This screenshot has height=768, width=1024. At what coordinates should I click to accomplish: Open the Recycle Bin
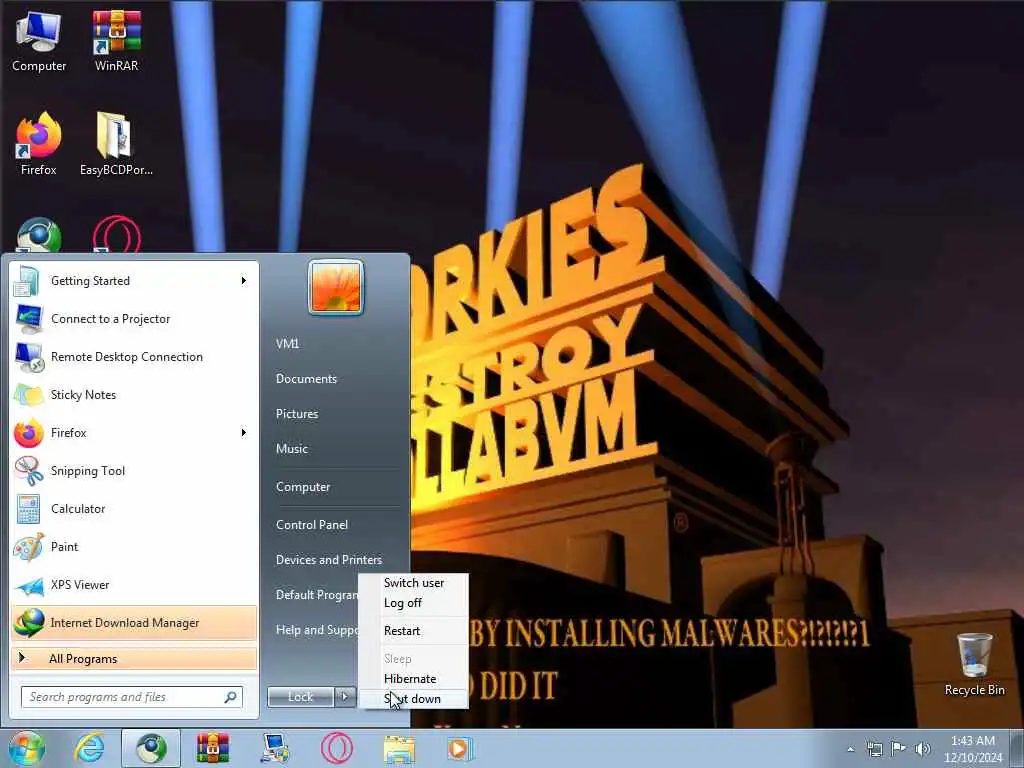click(x=974, y=664)
